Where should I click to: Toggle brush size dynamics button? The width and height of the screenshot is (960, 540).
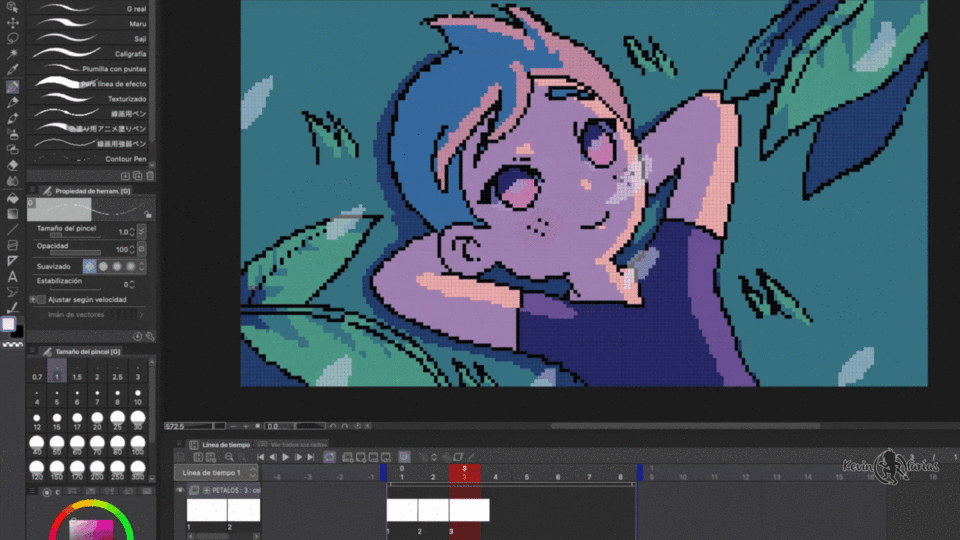[142, 231]
